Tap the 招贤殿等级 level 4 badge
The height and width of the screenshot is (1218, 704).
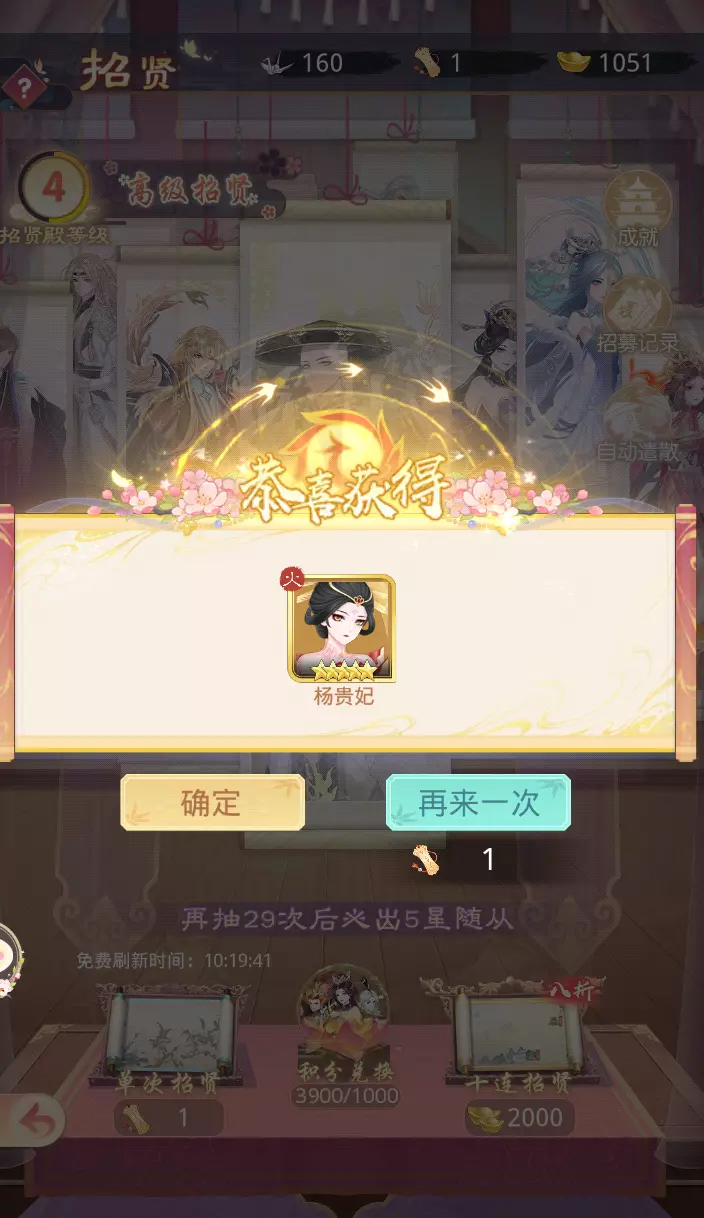click(53, 187)
